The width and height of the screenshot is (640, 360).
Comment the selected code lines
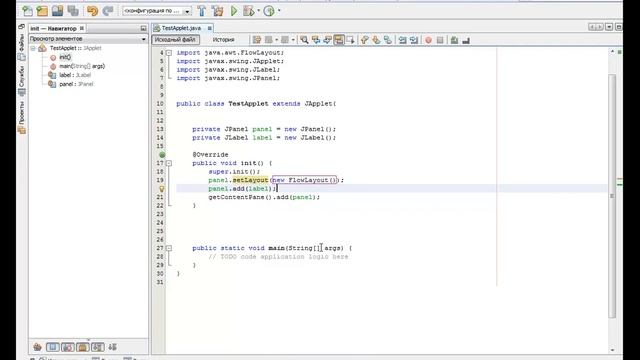(x=454, y=40)
